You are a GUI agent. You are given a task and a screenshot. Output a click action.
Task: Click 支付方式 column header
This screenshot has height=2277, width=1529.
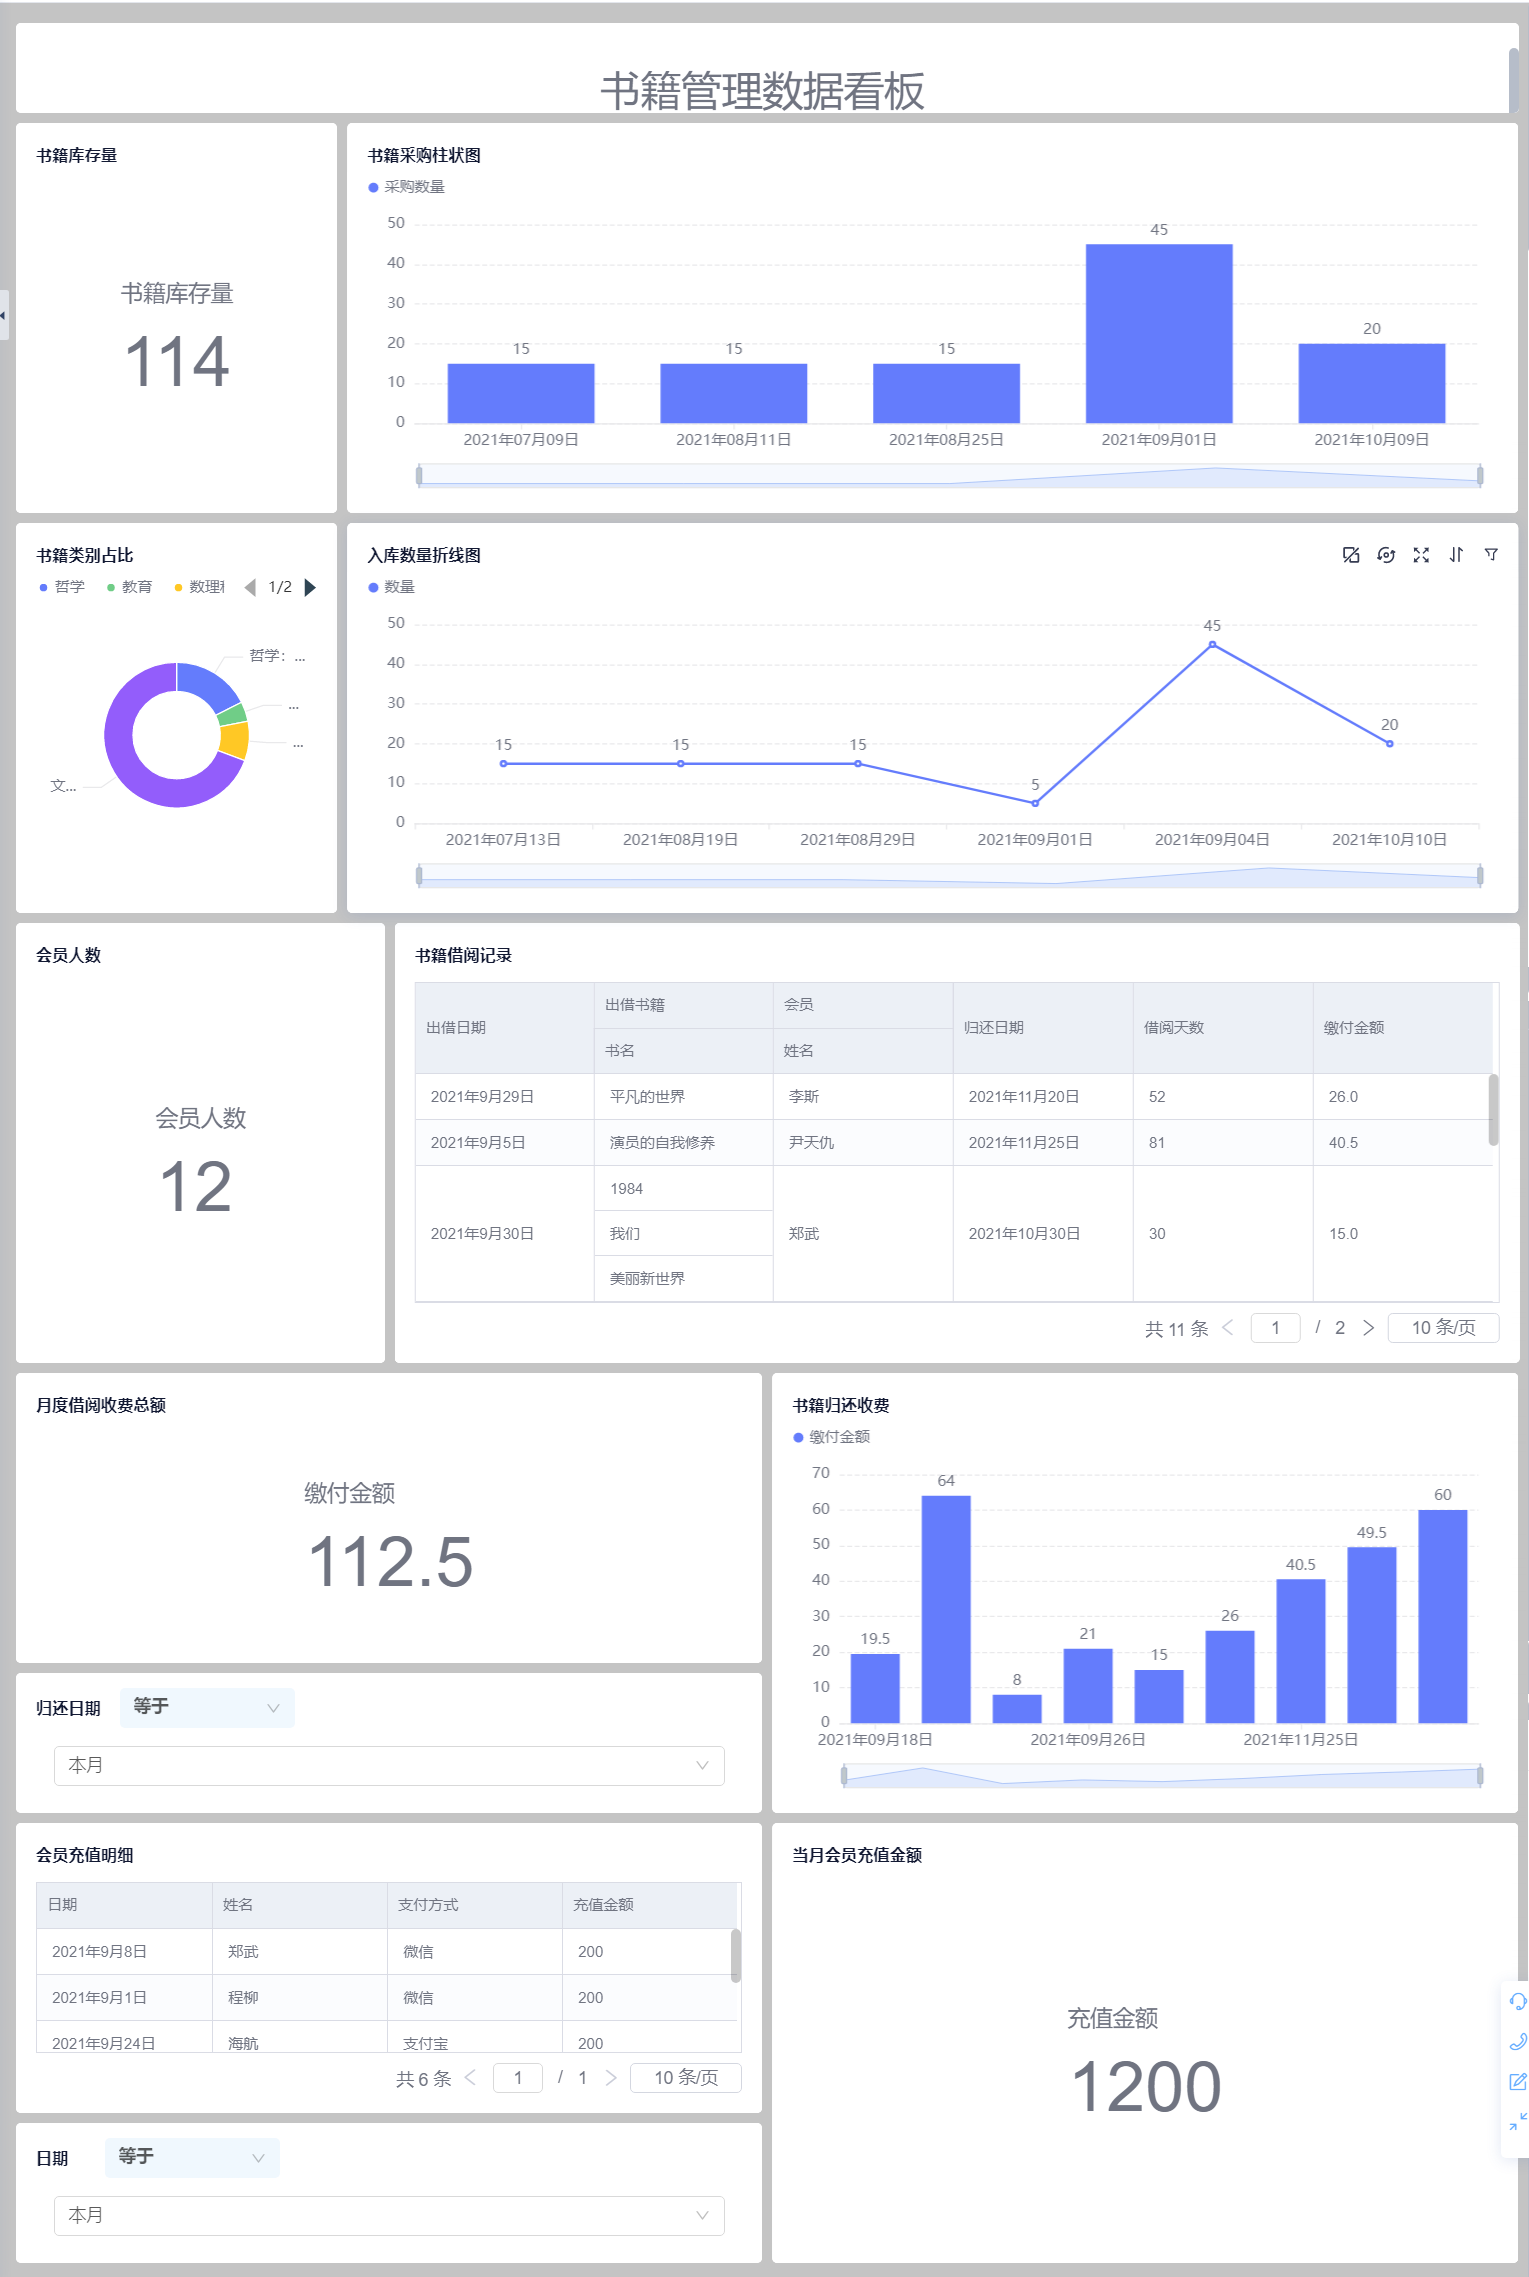pyautogui.click(x=475, y=1905)
